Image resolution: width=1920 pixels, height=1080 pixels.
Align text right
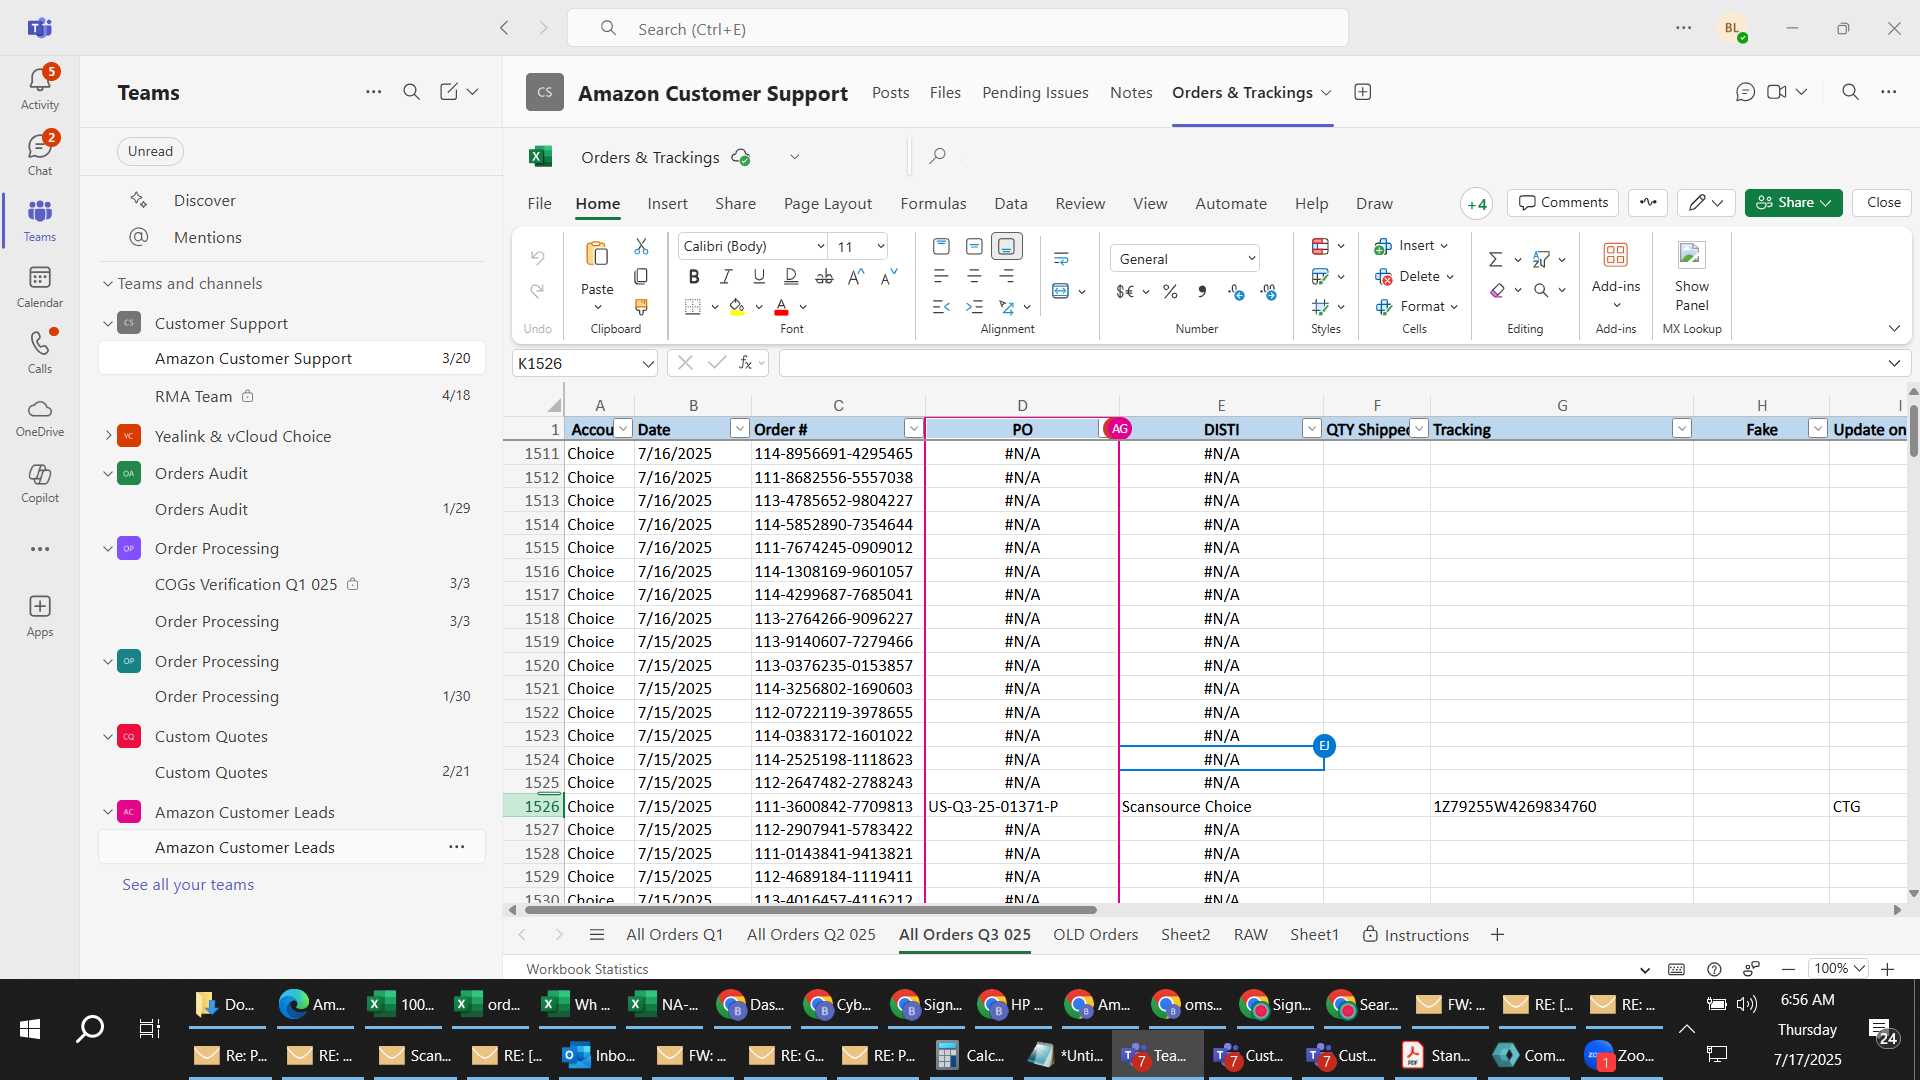(1007, 276)
